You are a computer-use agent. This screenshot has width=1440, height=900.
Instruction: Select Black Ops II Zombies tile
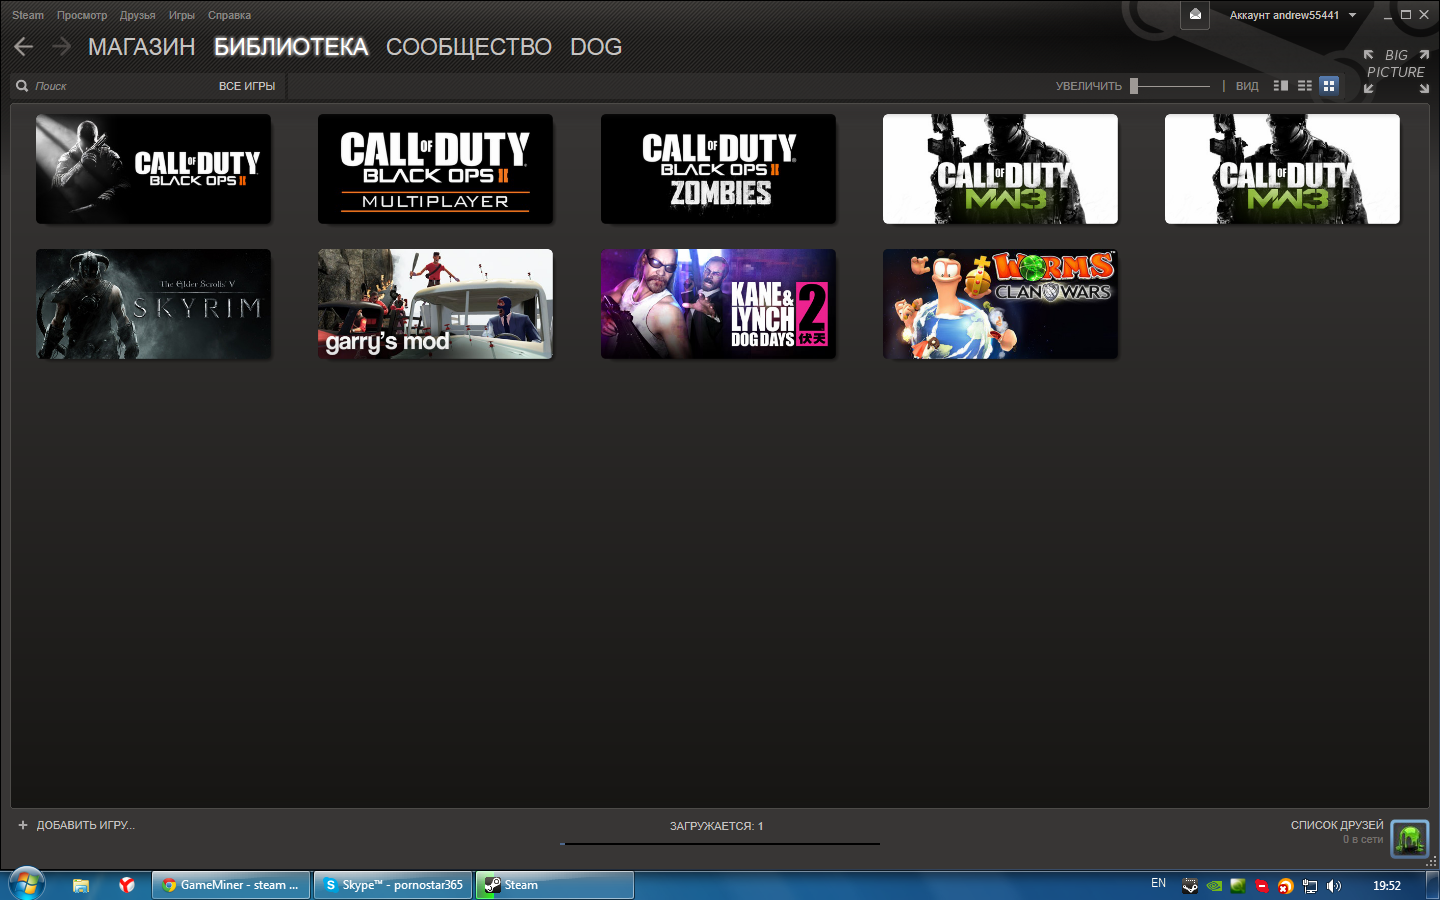click(x=718, y=169)
